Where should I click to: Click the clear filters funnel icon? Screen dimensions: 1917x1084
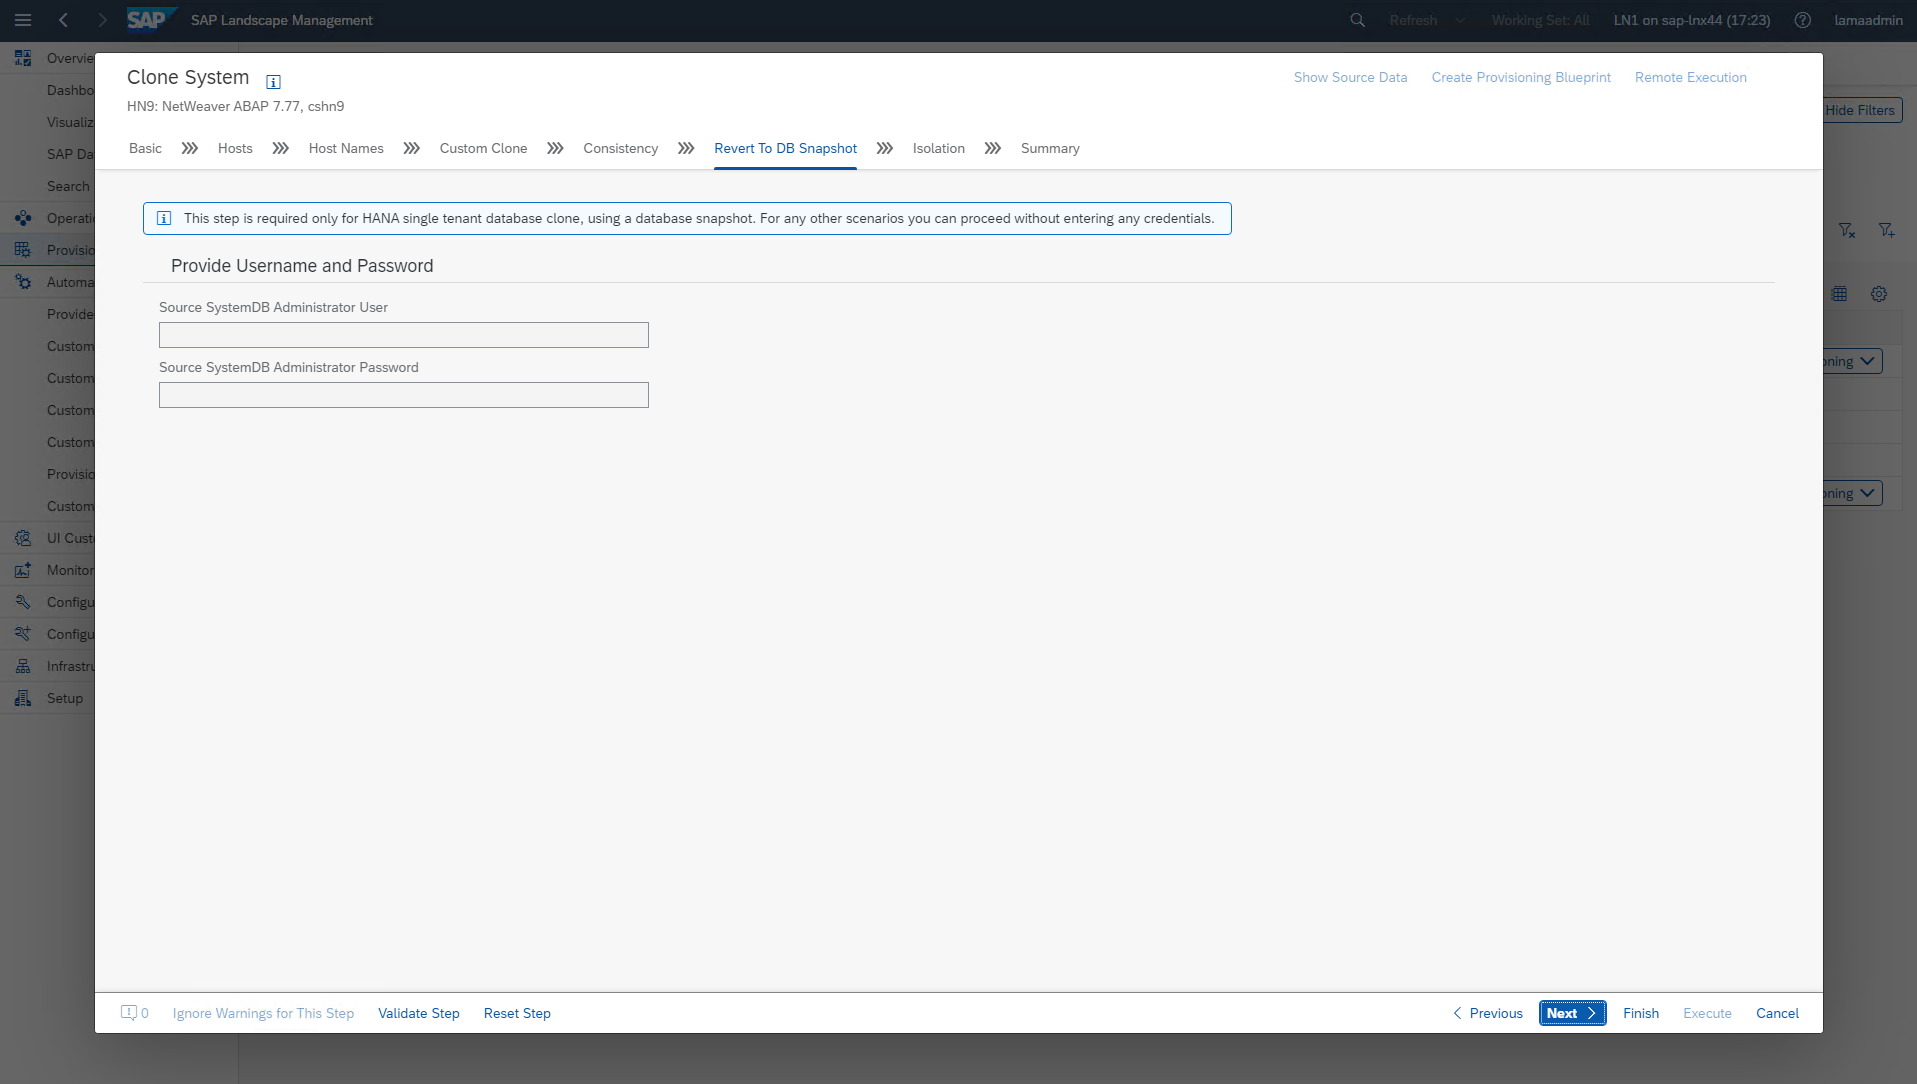pos(1847,230)
